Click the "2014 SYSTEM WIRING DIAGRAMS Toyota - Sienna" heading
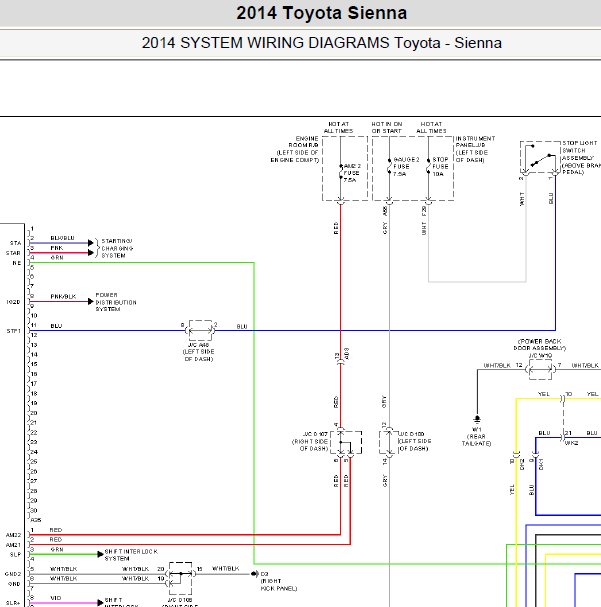Screen dimensions: 601x607 (321, 43)
